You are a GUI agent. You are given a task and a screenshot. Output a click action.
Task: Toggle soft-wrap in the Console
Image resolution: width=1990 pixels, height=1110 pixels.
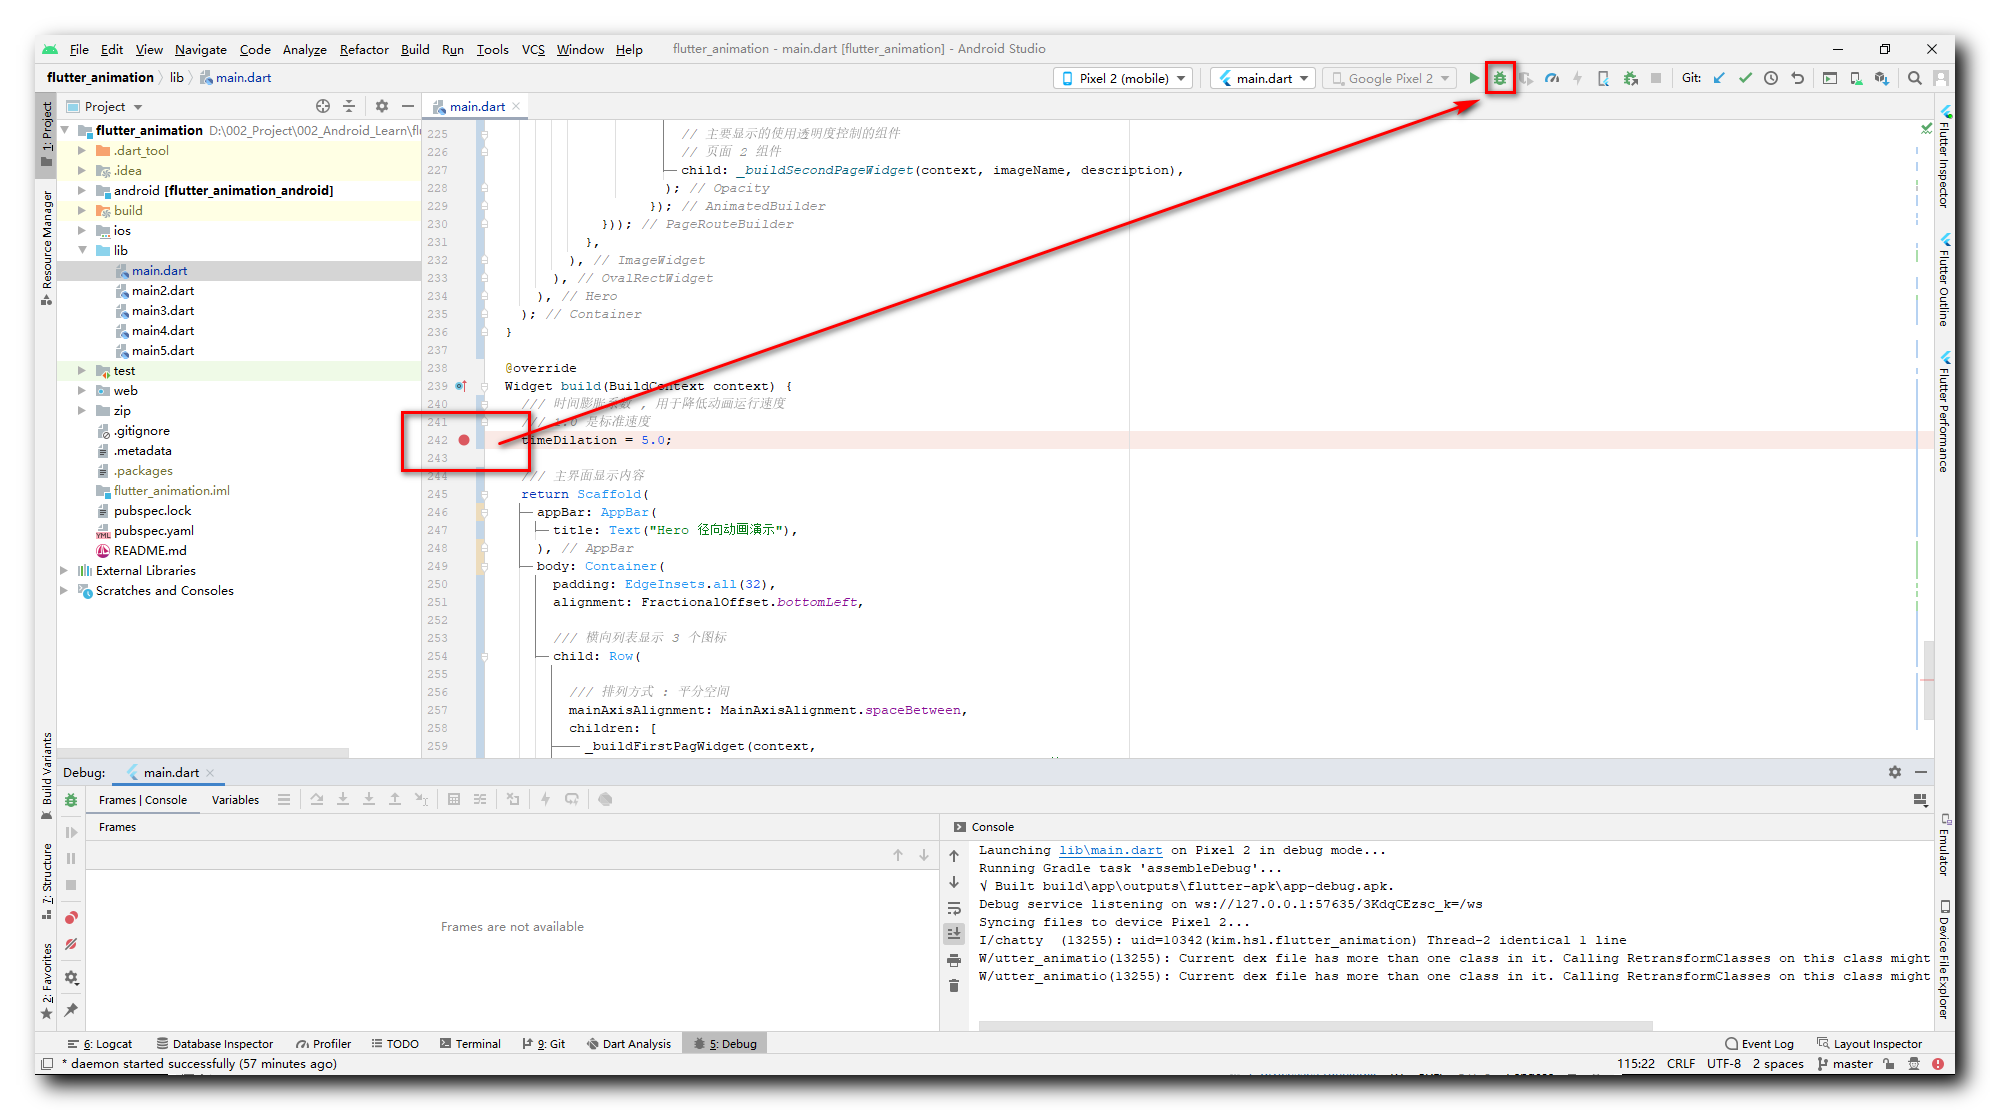954,908
